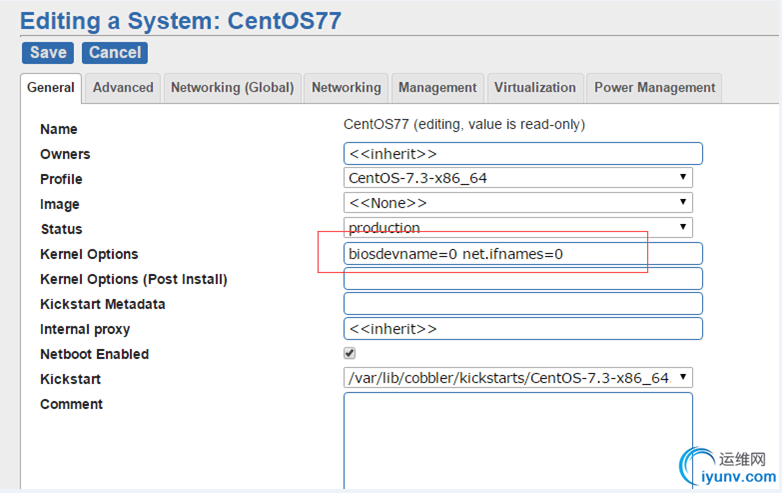Click the Save button
The width and height of the screenshot is (782, 493).
[x=48, y=53]
